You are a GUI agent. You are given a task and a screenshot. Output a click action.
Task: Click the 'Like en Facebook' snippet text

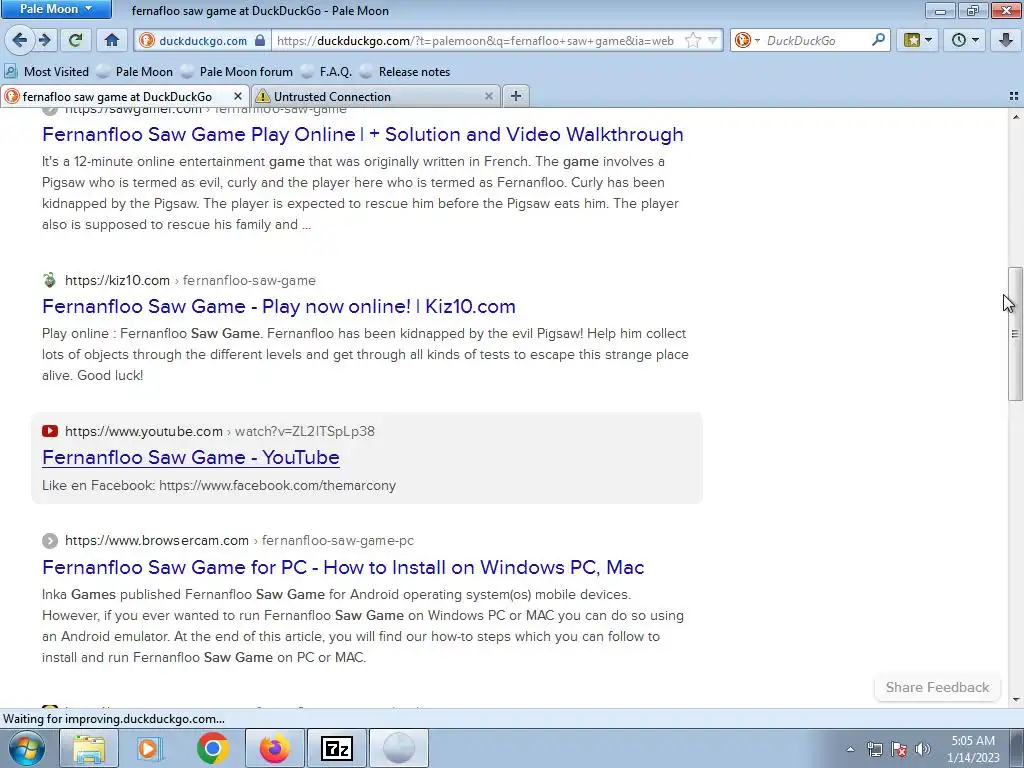point(219,486)
